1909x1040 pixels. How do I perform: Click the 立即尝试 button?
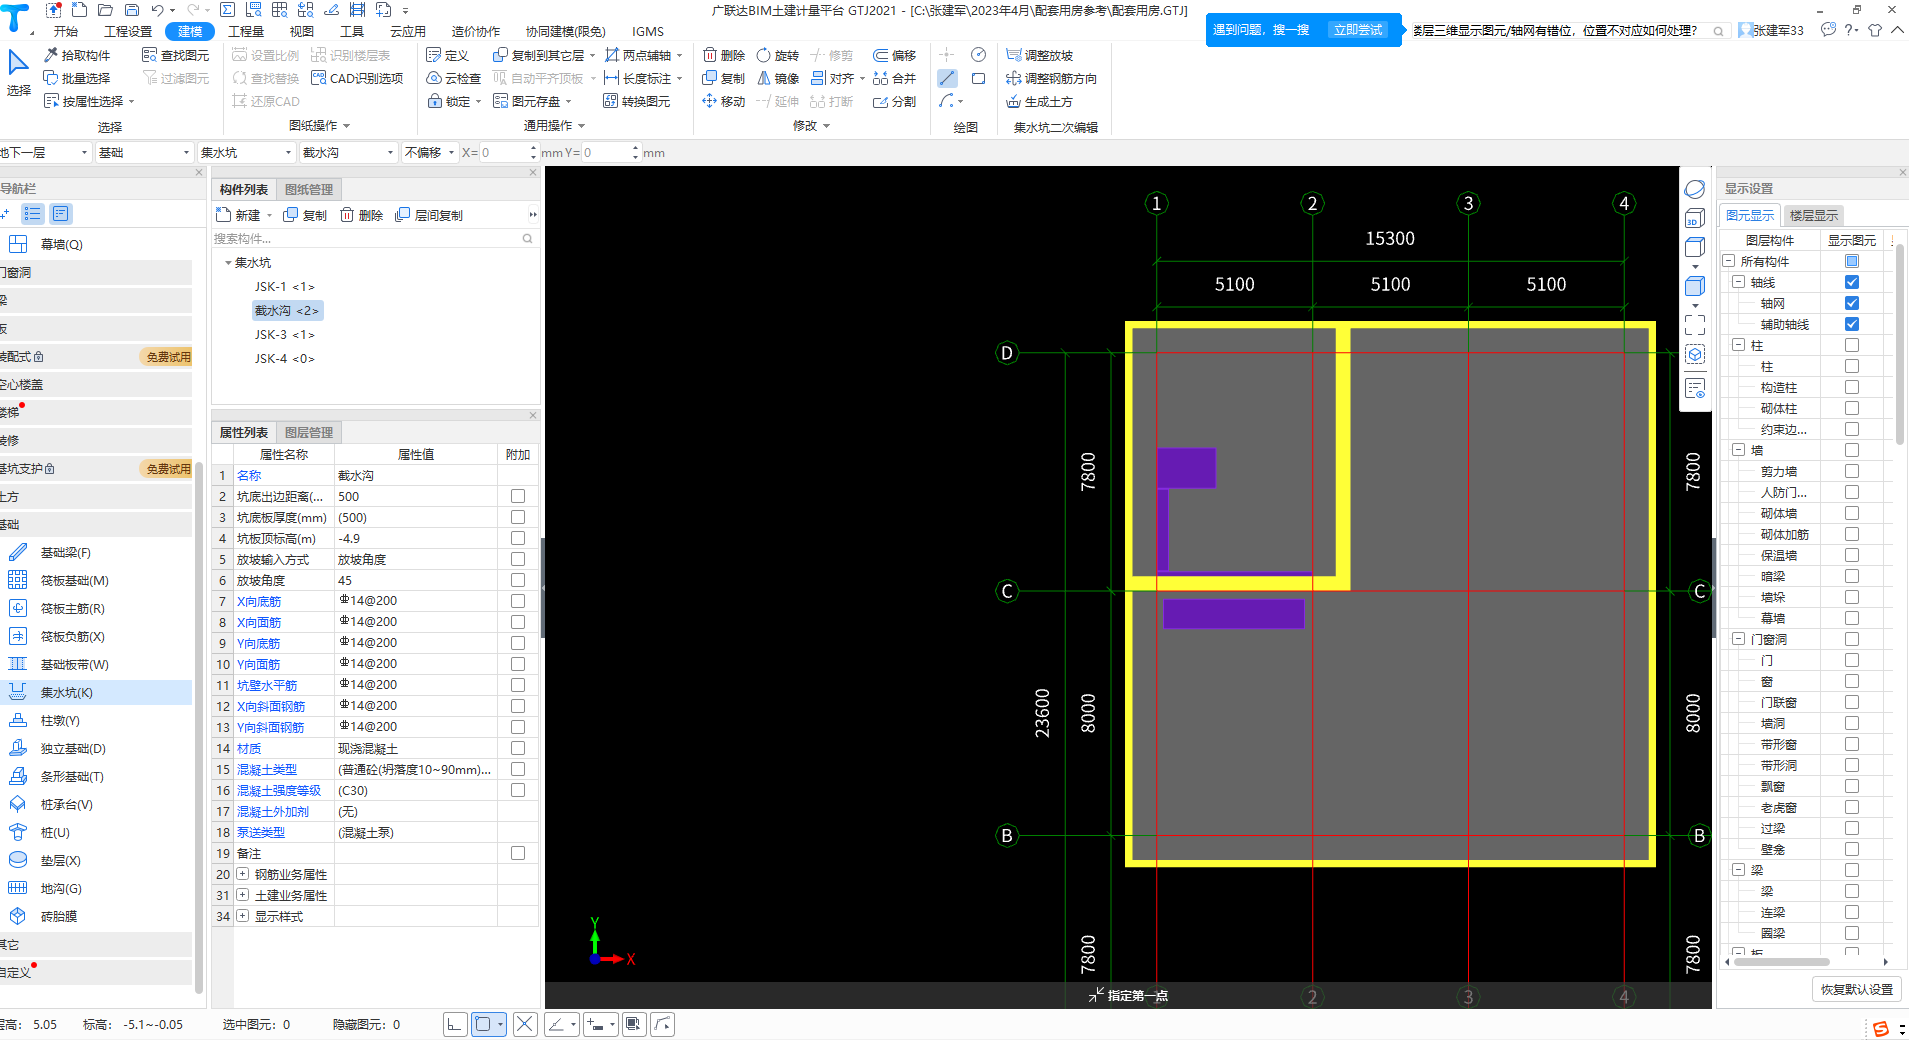click(x=1357, y=30)
